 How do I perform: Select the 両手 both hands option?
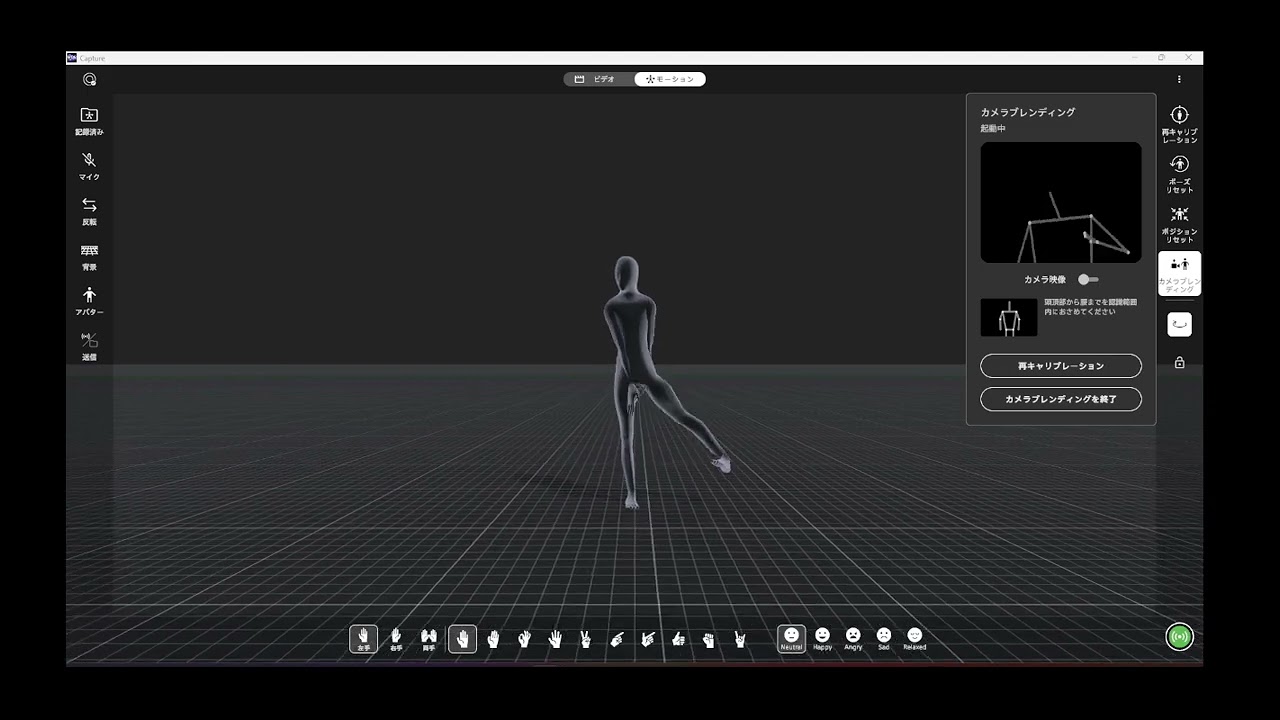[429, 639]
